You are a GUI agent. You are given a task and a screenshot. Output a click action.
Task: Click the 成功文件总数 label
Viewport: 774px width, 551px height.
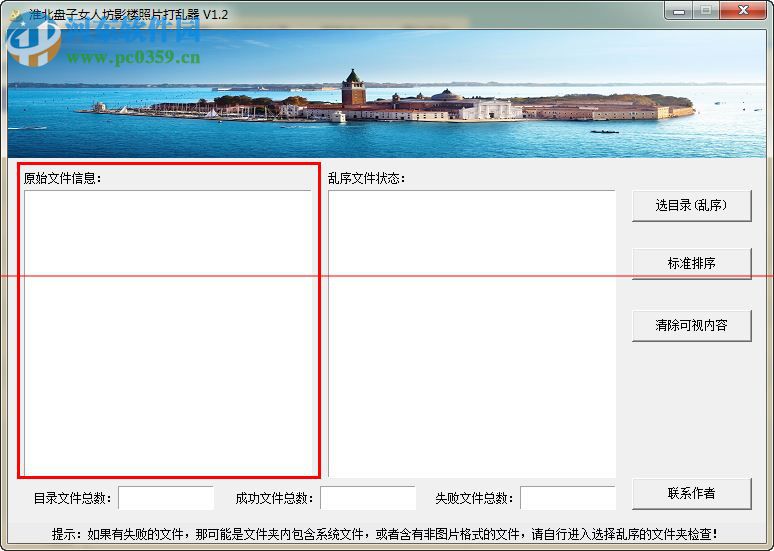tap(274, 498)
